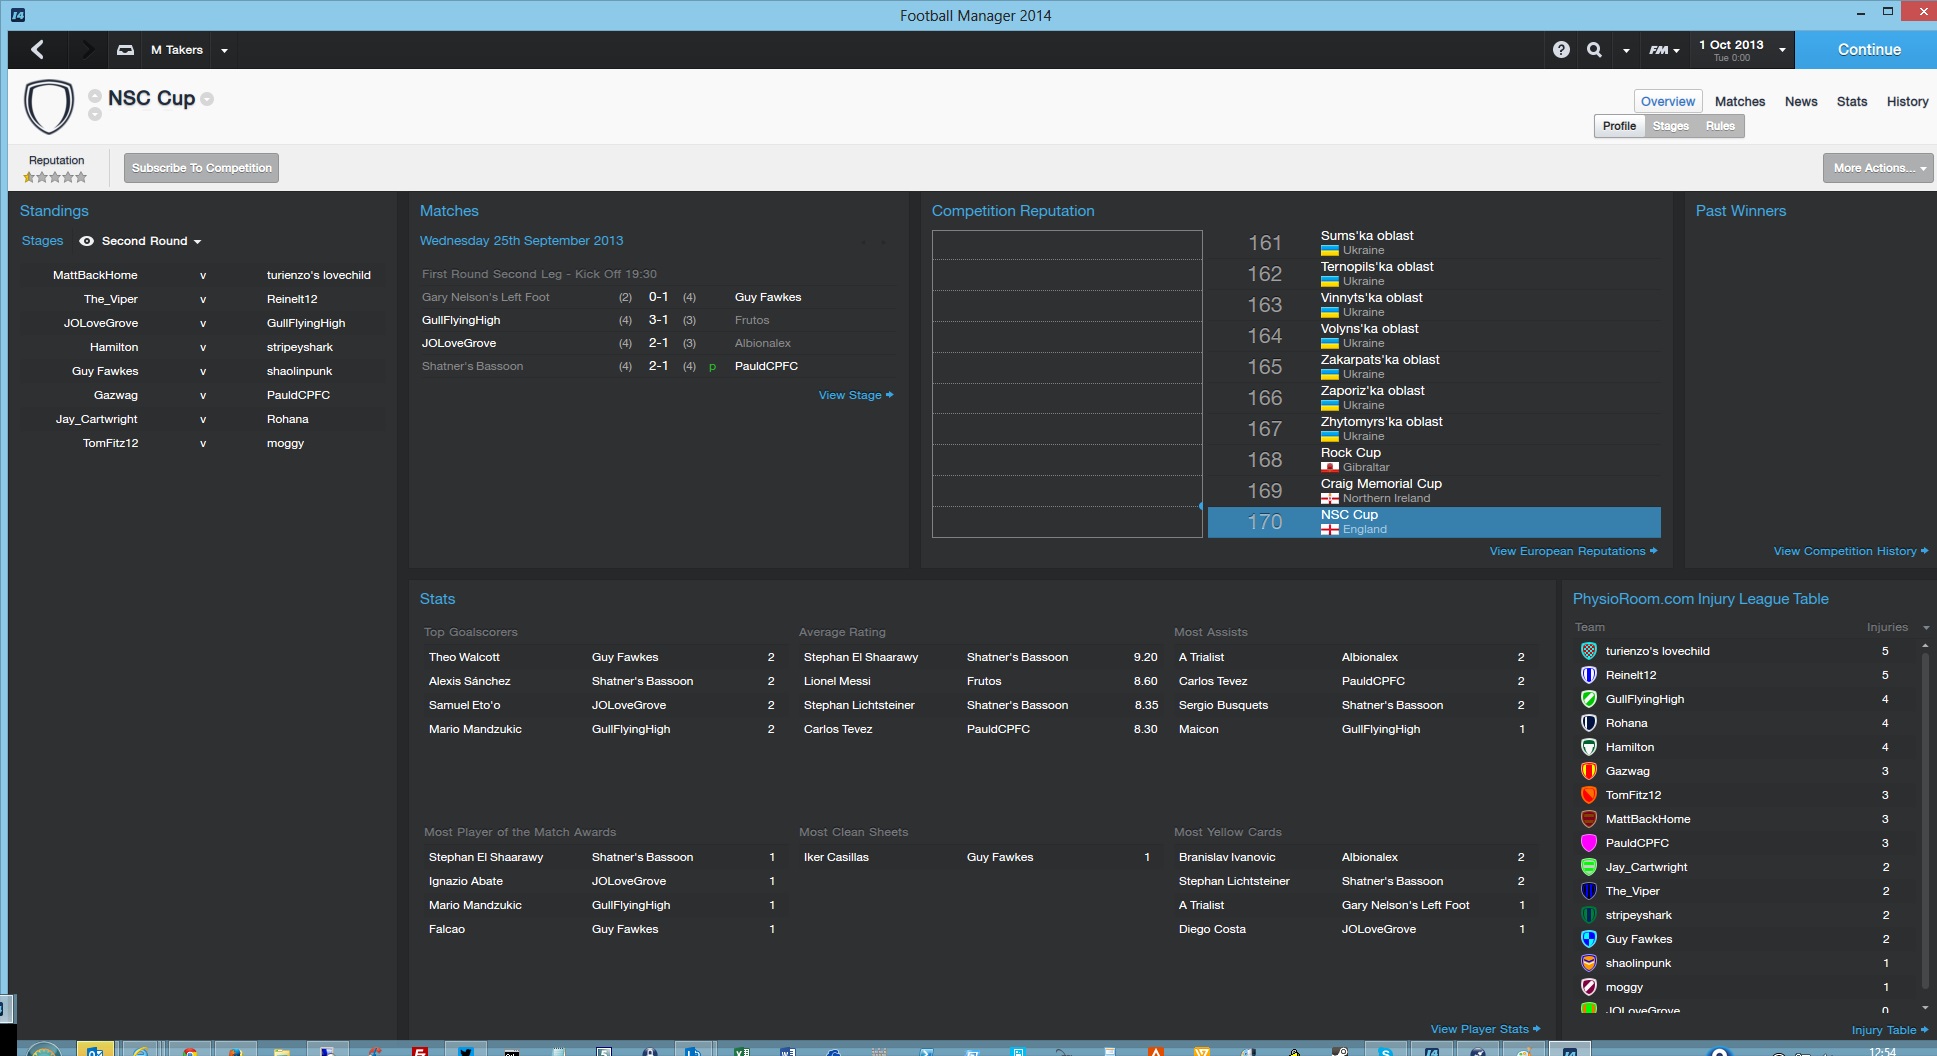This screenshot has width=1937, height=1056.
Task: Open the Stats tab
Action: (x=1852, y=101)
